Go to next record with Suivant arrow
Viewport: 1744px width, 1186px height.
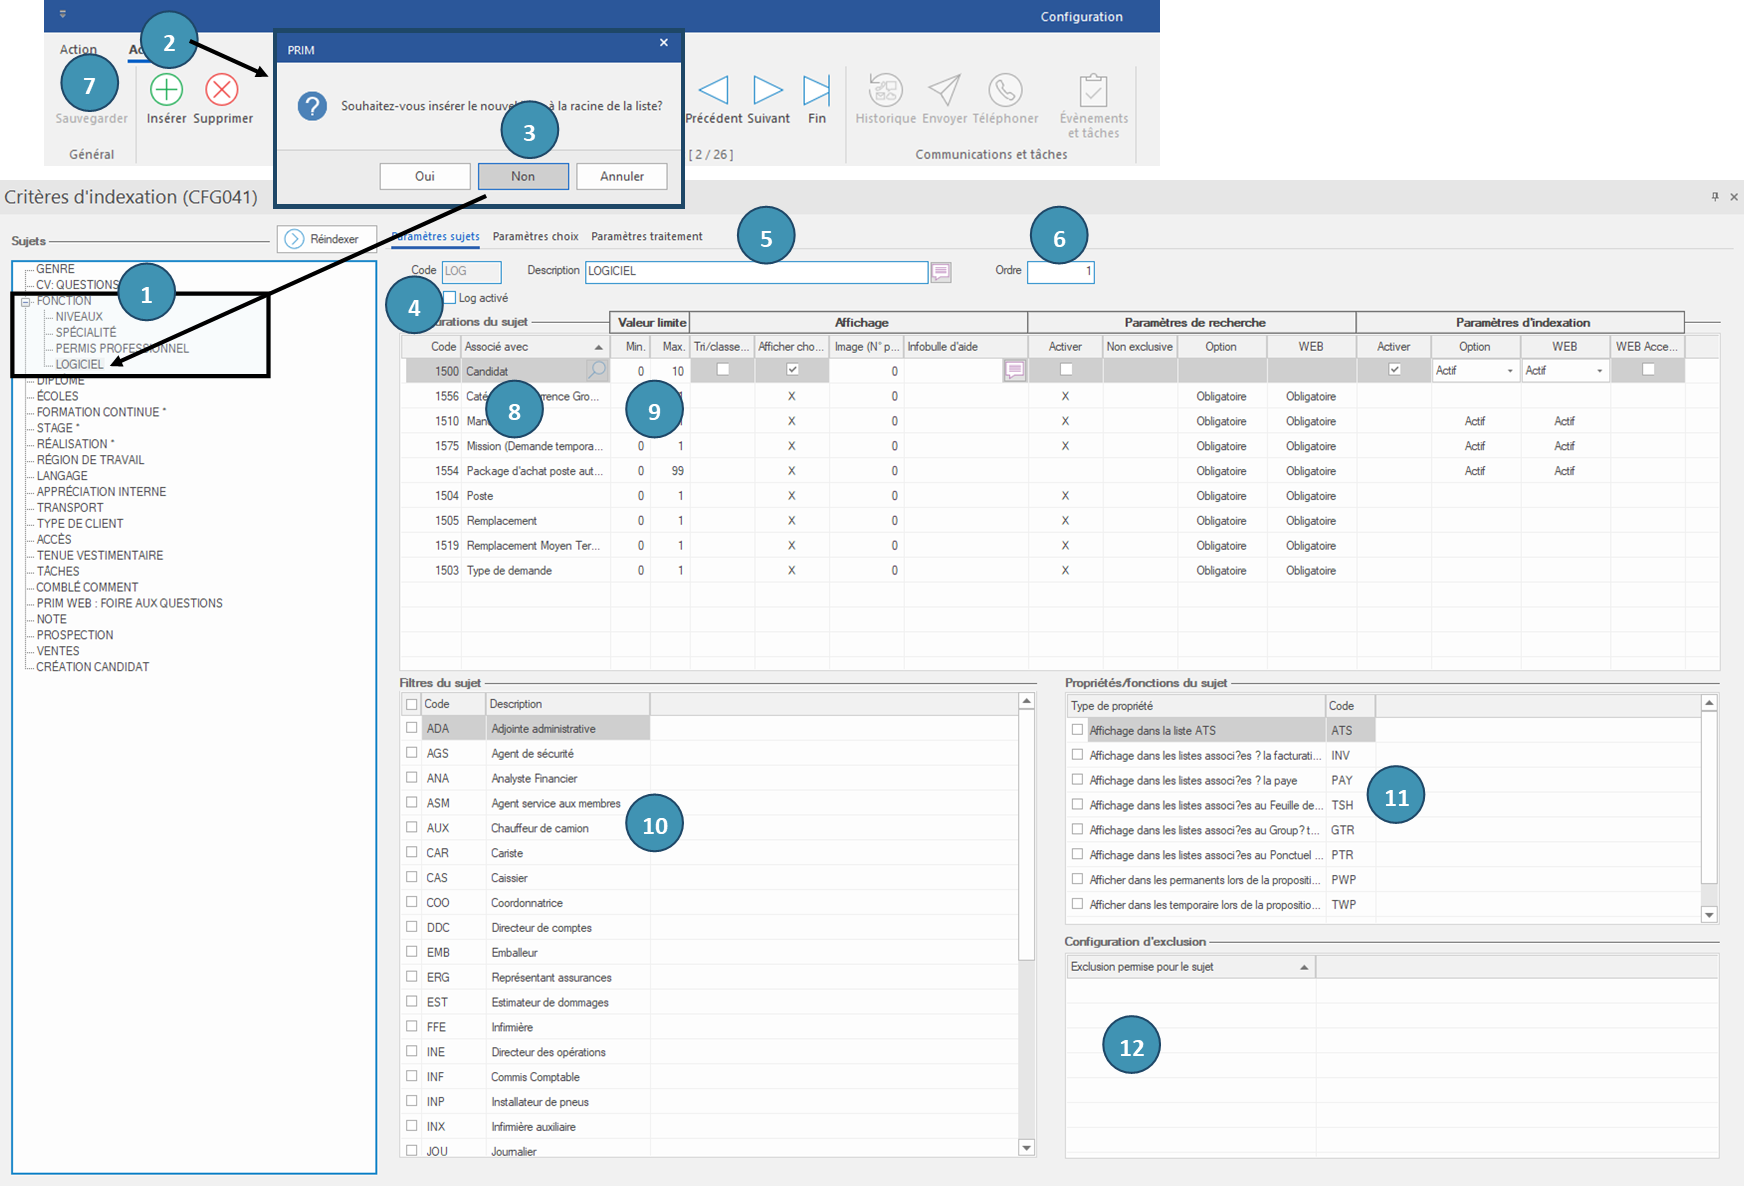767,90
